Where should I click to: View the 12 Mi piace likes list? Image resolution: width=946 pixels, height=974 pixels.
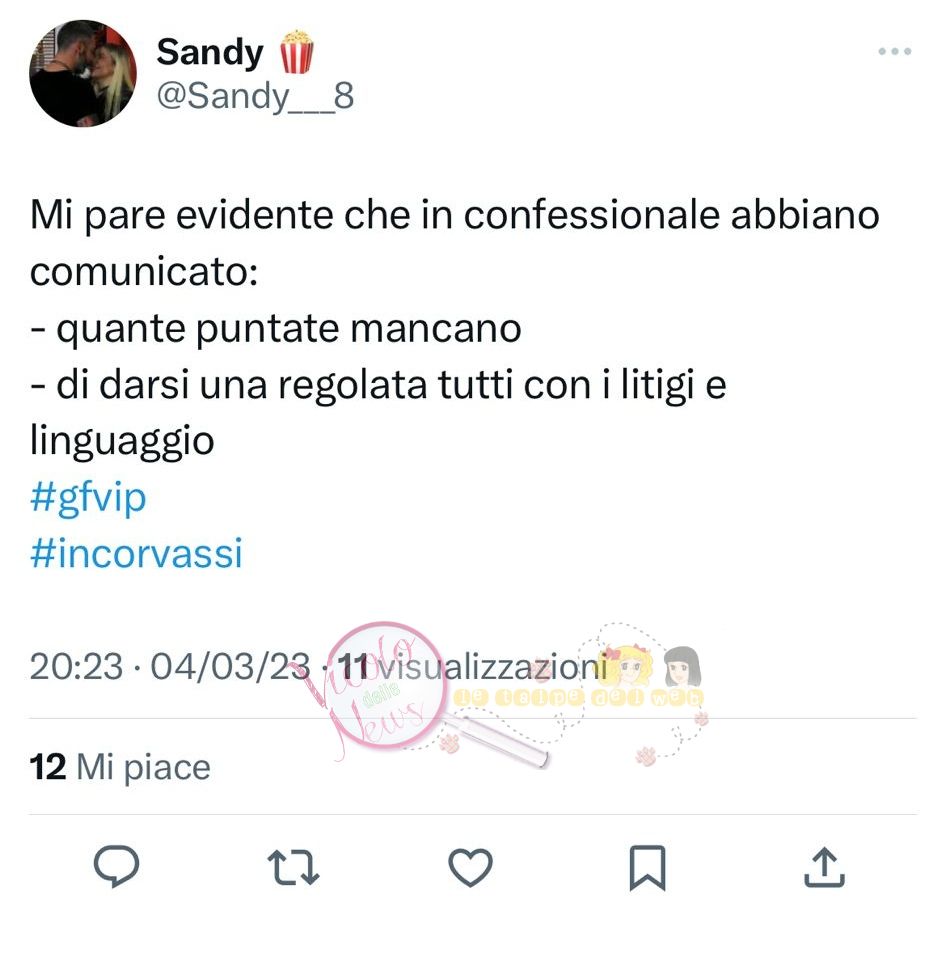tap(120, 767)
